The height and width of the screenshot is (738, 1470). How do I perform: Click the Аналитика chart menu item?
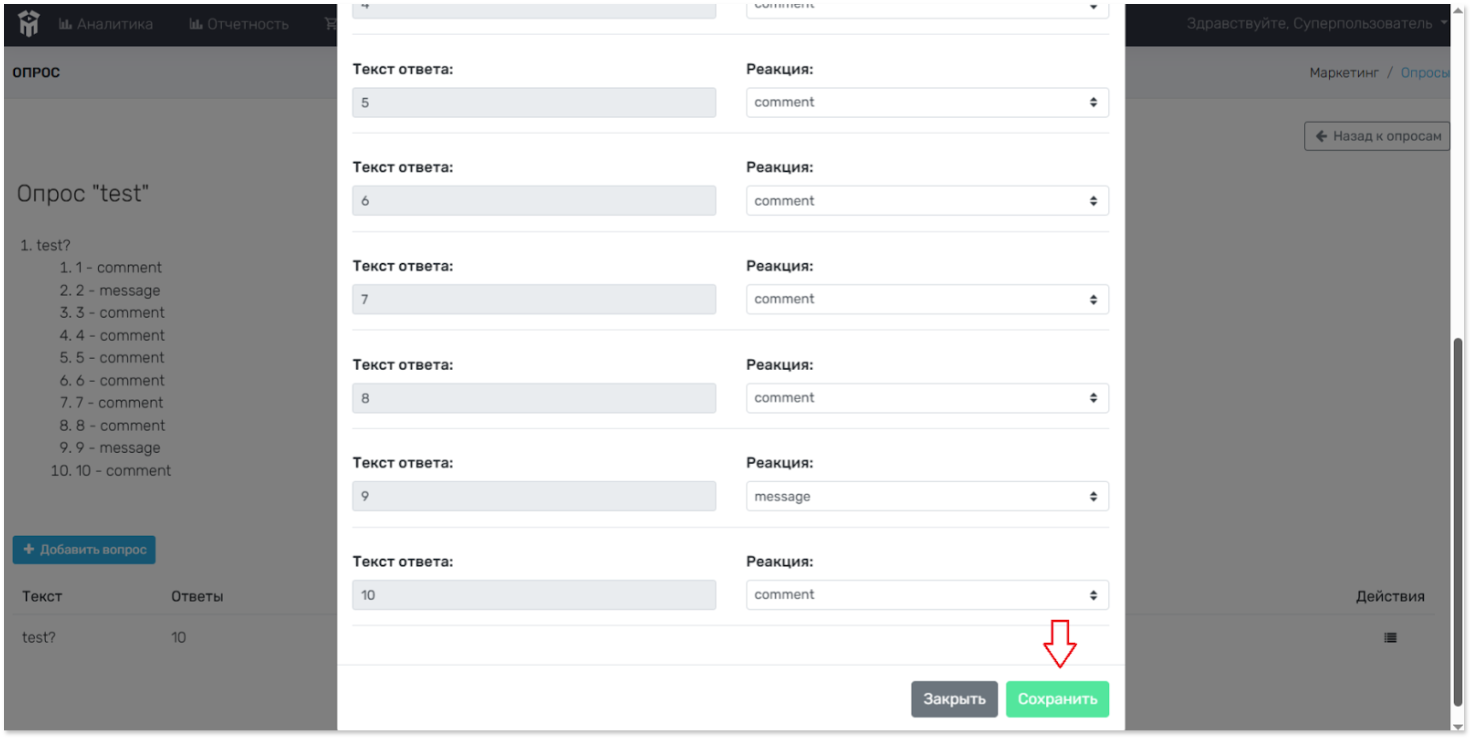pyautogui.click(x=106, y=24)
